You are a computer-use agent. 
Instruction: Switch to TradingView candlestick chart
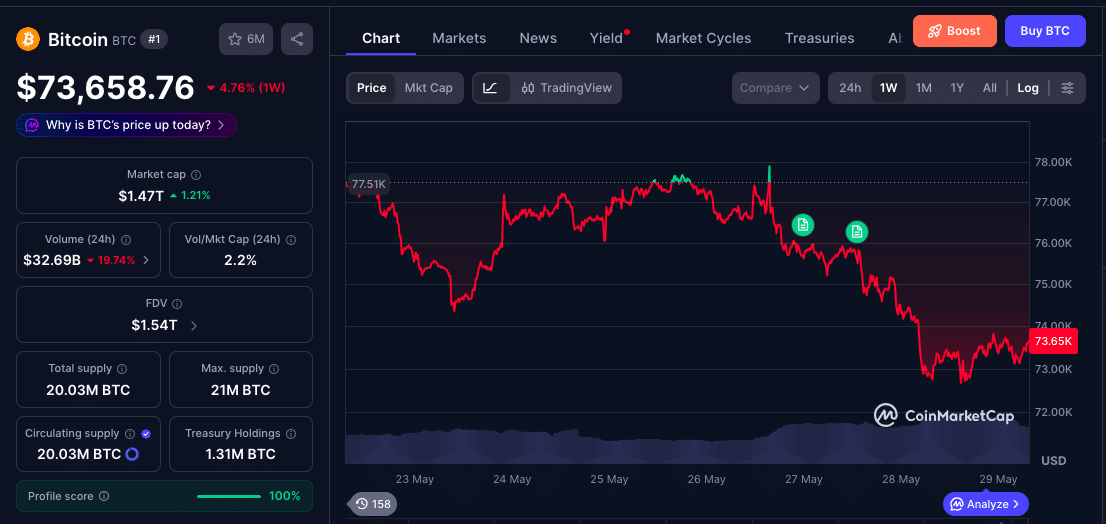point(566,88)
